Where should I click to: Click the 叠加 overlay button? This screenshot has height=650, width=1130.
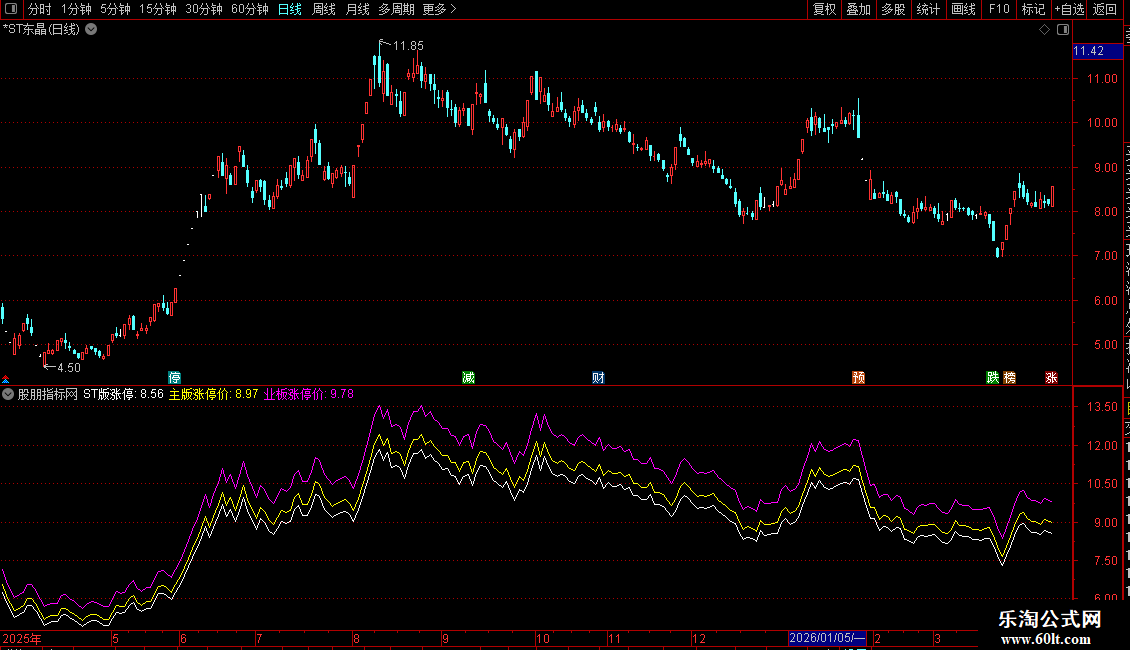tap(859, 9)
